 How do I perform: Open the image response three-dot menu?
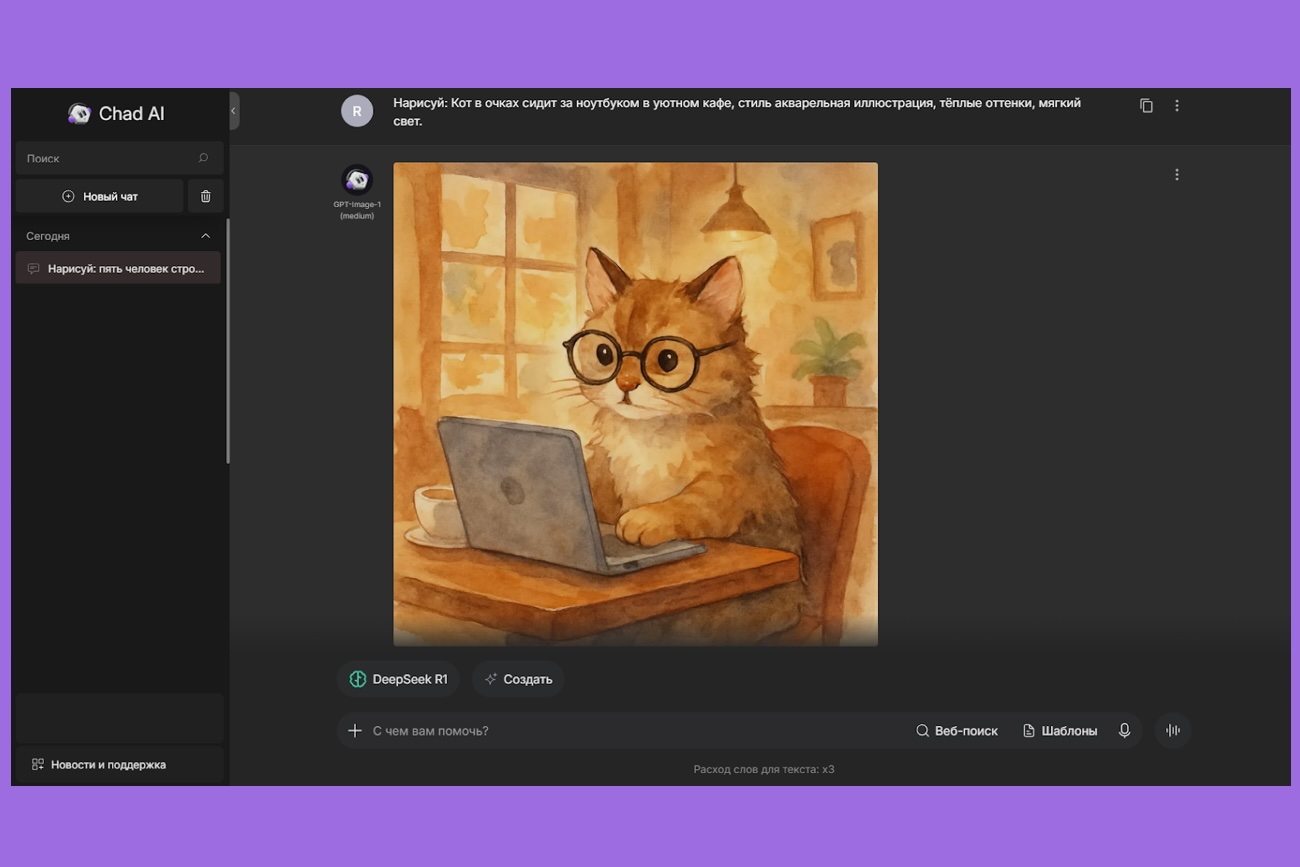pos(1177,175)
